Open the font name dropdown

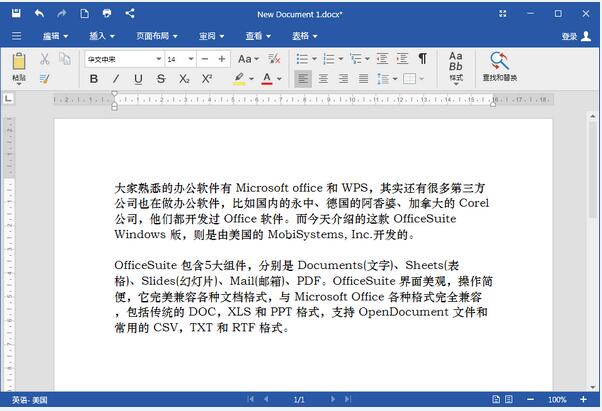159,59
